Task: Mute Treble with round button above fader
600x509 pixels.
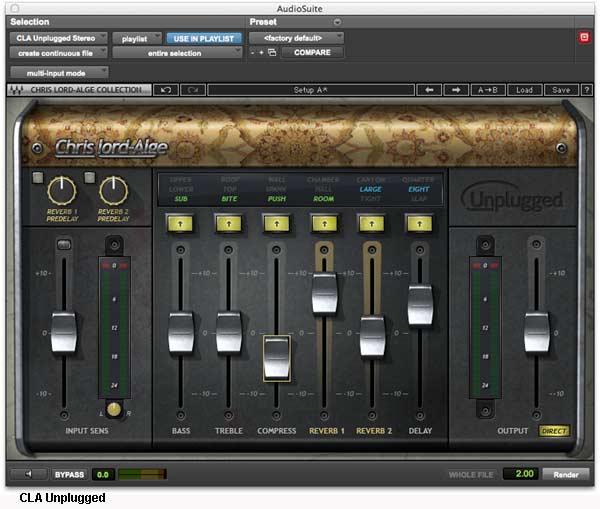Action: [228, 250]
